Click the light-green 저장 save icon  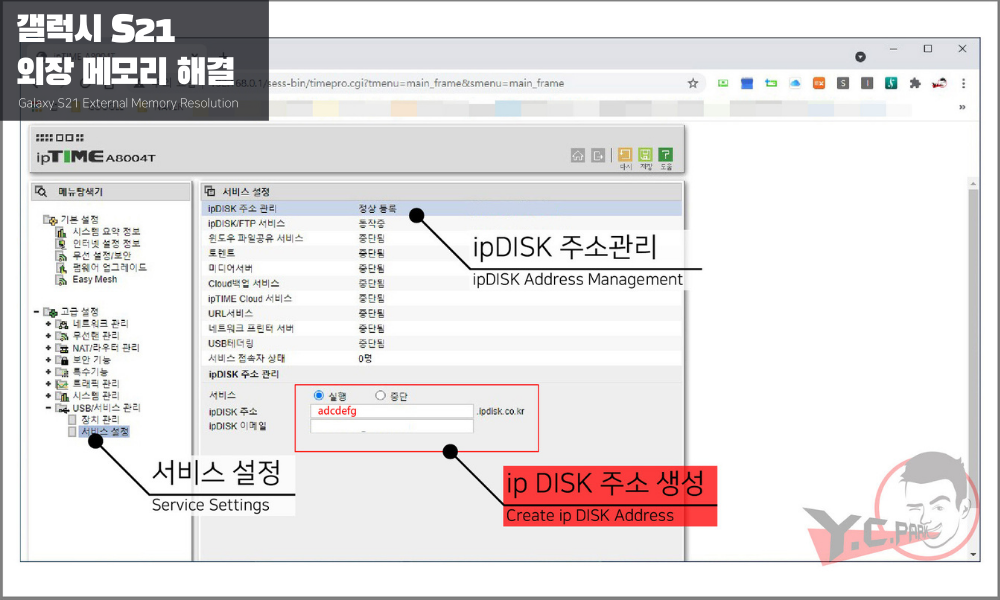pyautogui.click(x=645, y=155)
